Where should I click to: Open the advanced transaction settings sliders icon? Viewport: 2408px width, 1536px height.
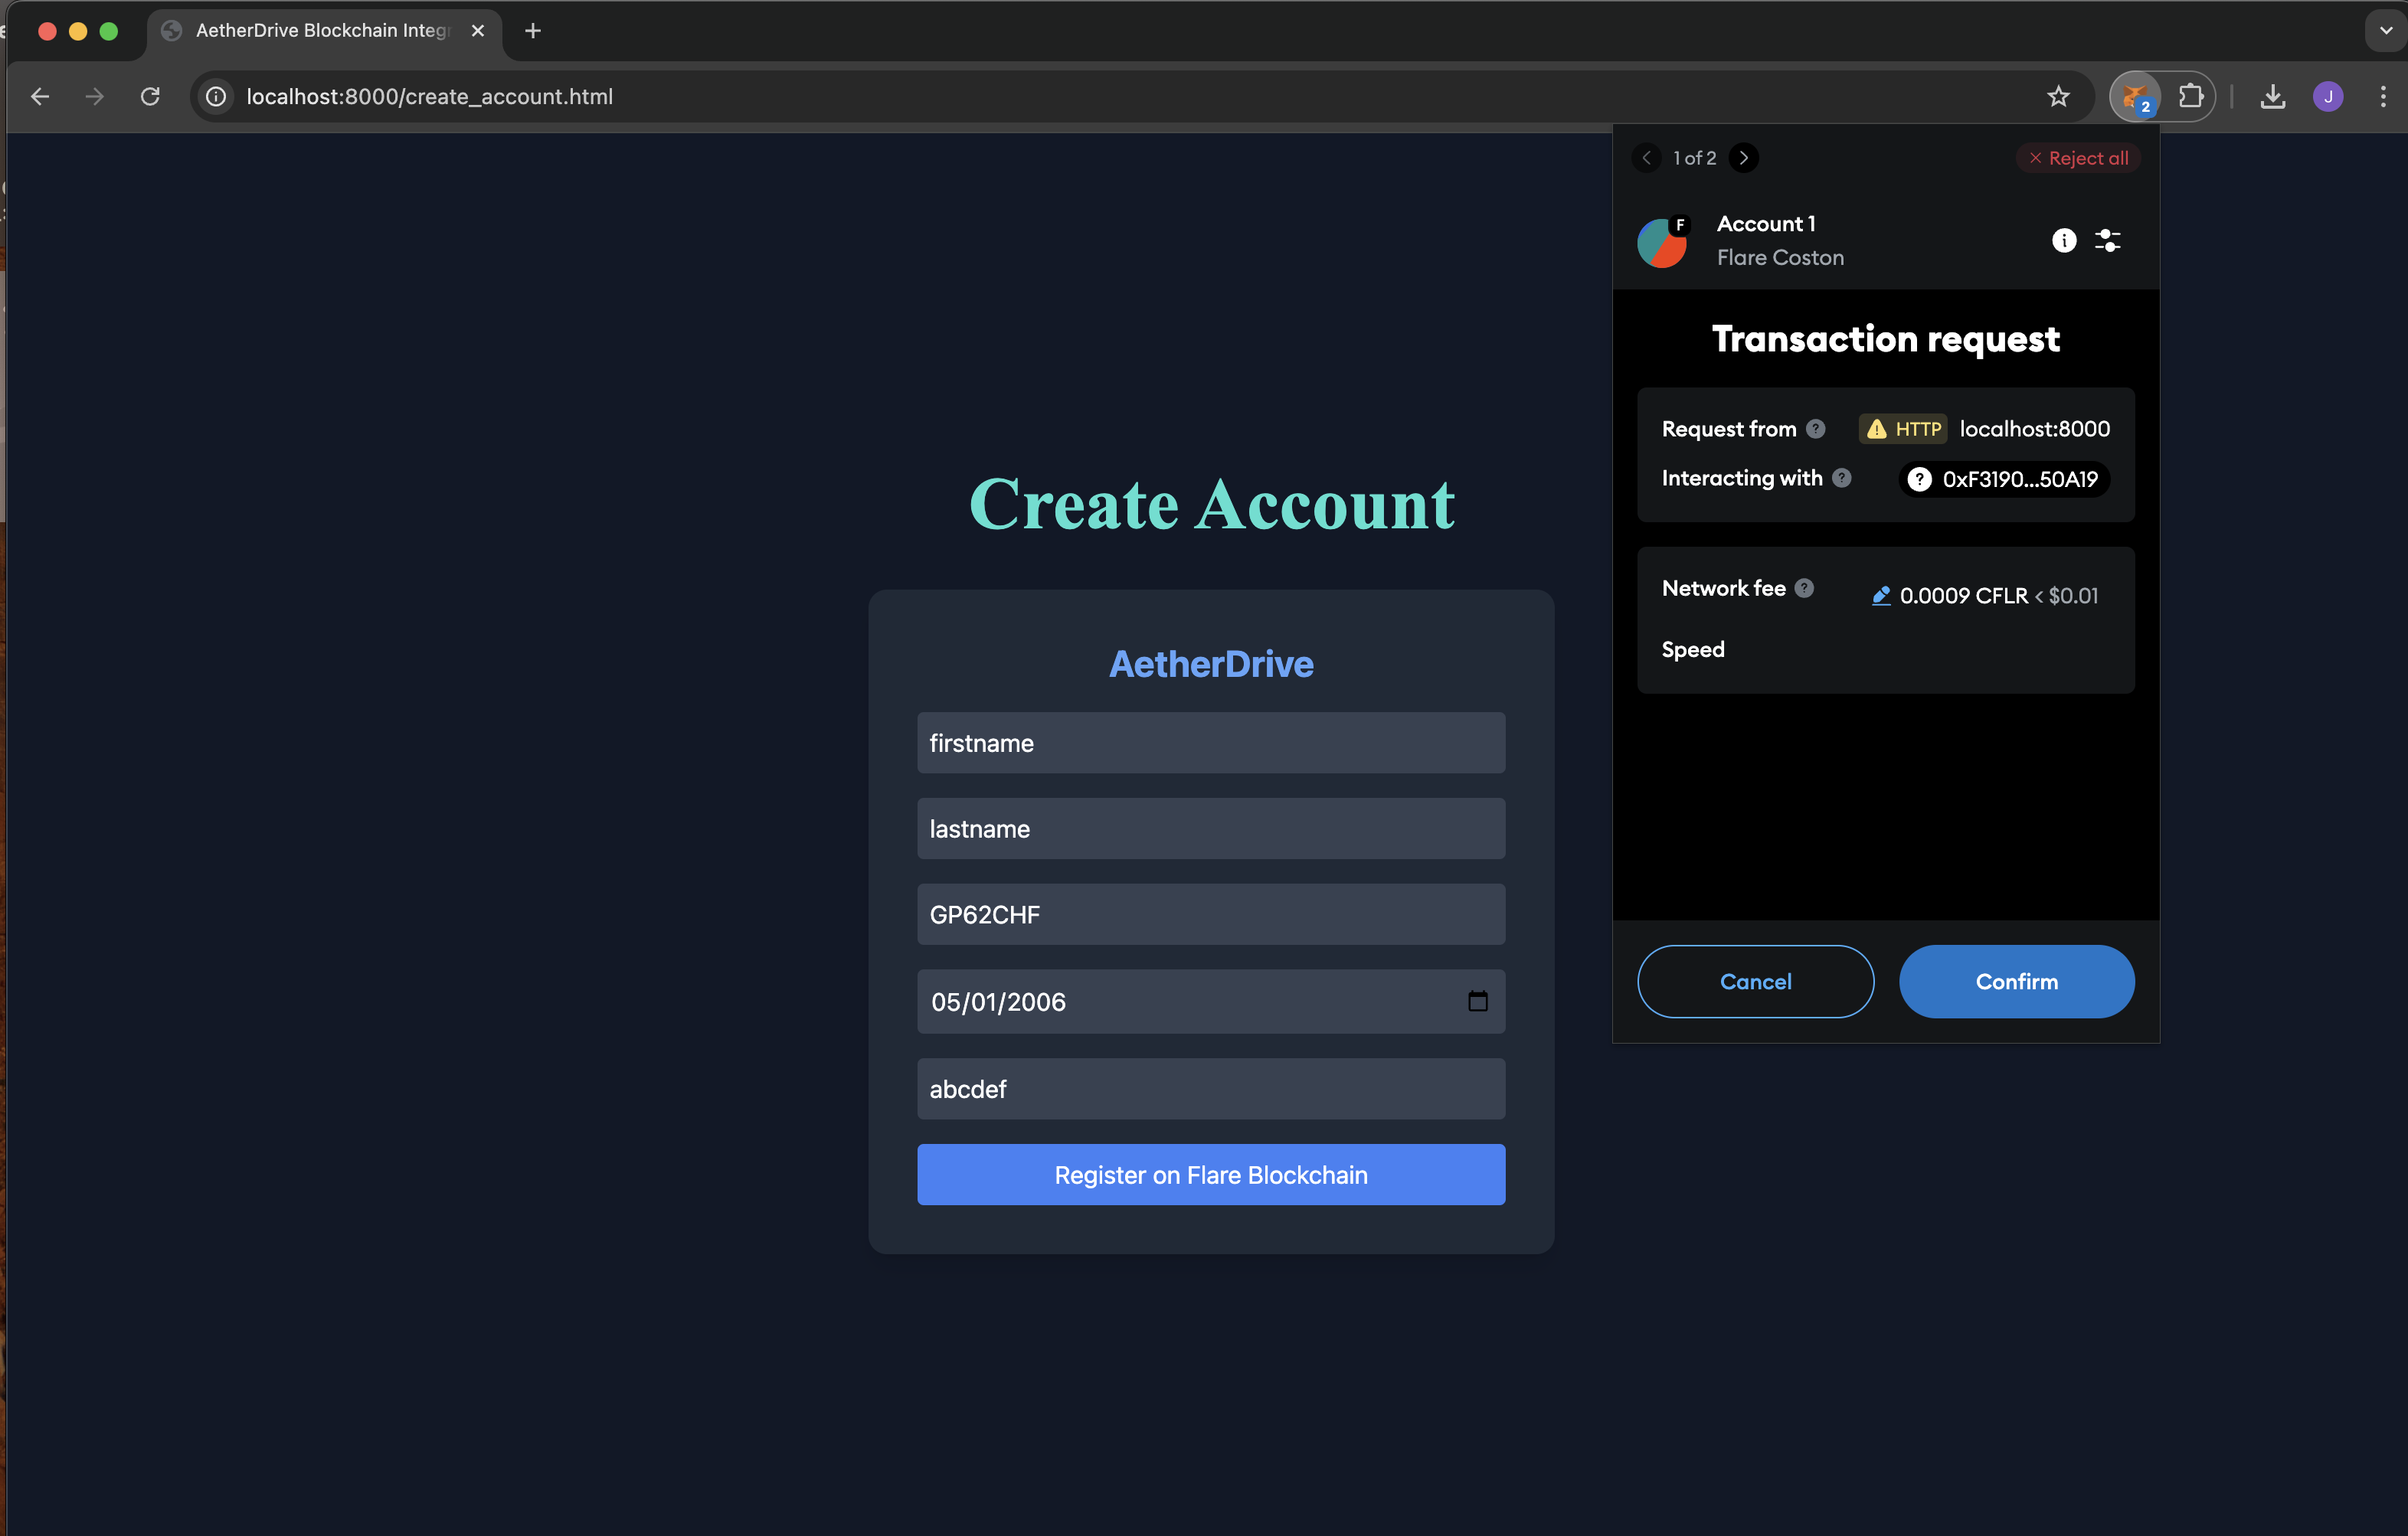[2108, 240]
